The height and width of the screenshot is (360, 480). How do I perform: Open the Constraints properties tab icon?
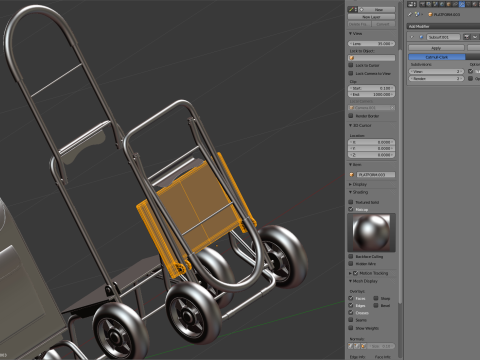pyautogui.click(x=455, y=4)
